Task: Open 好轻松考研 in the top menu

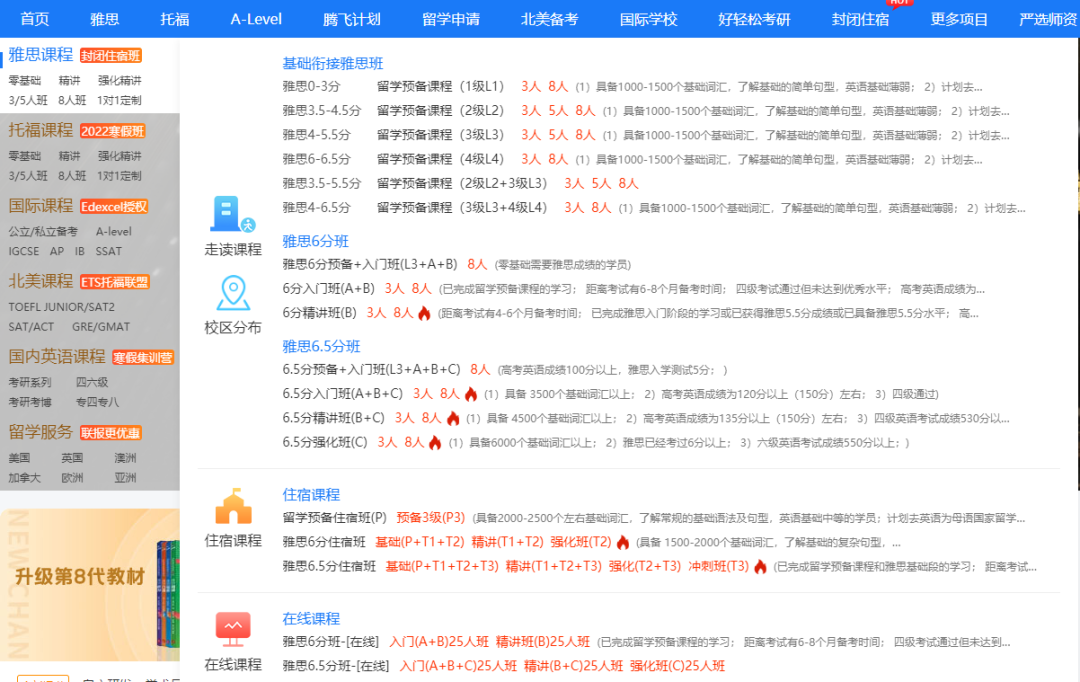Action: 754,19
